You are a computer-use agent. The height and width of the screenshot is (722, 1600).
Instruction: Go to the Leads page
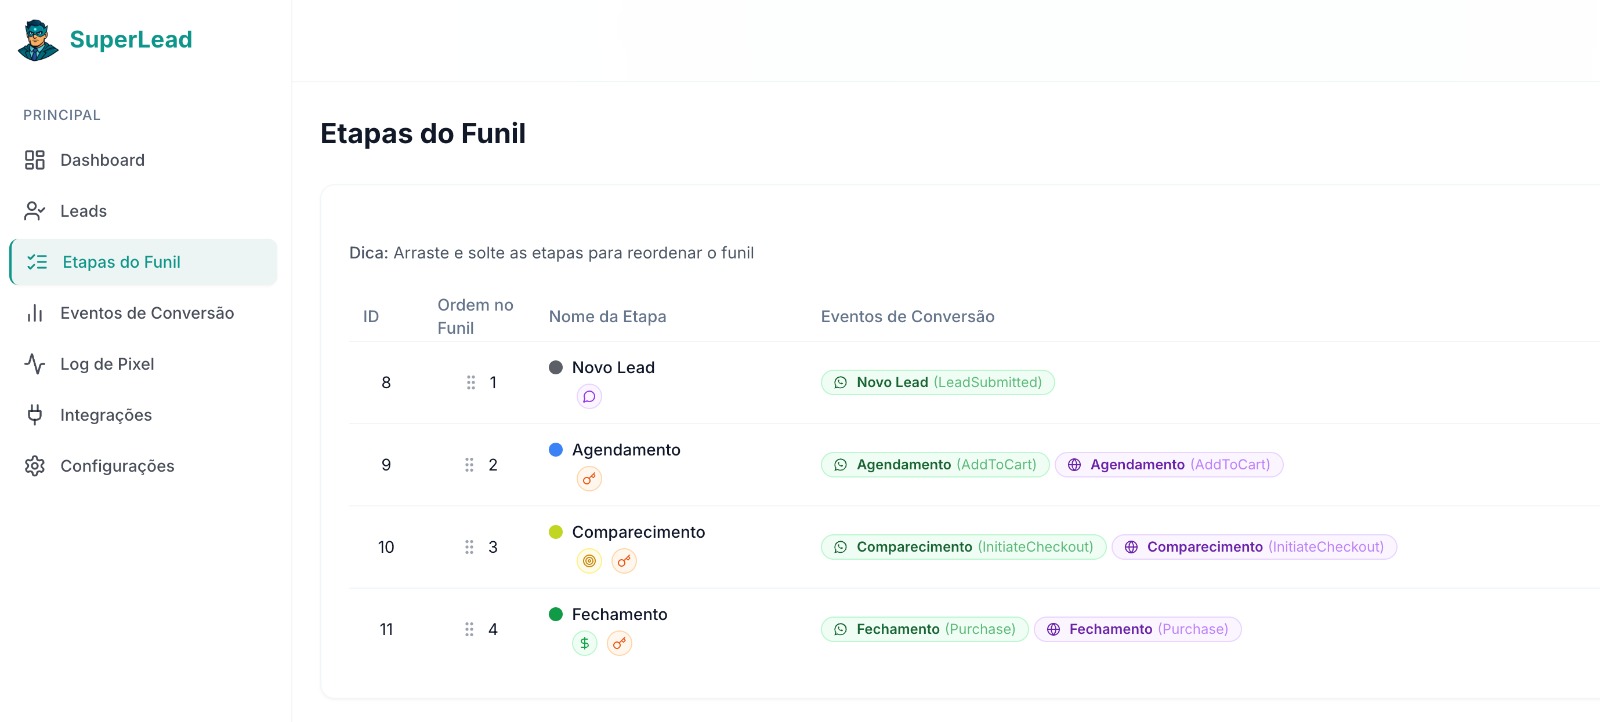pos(143,211)
